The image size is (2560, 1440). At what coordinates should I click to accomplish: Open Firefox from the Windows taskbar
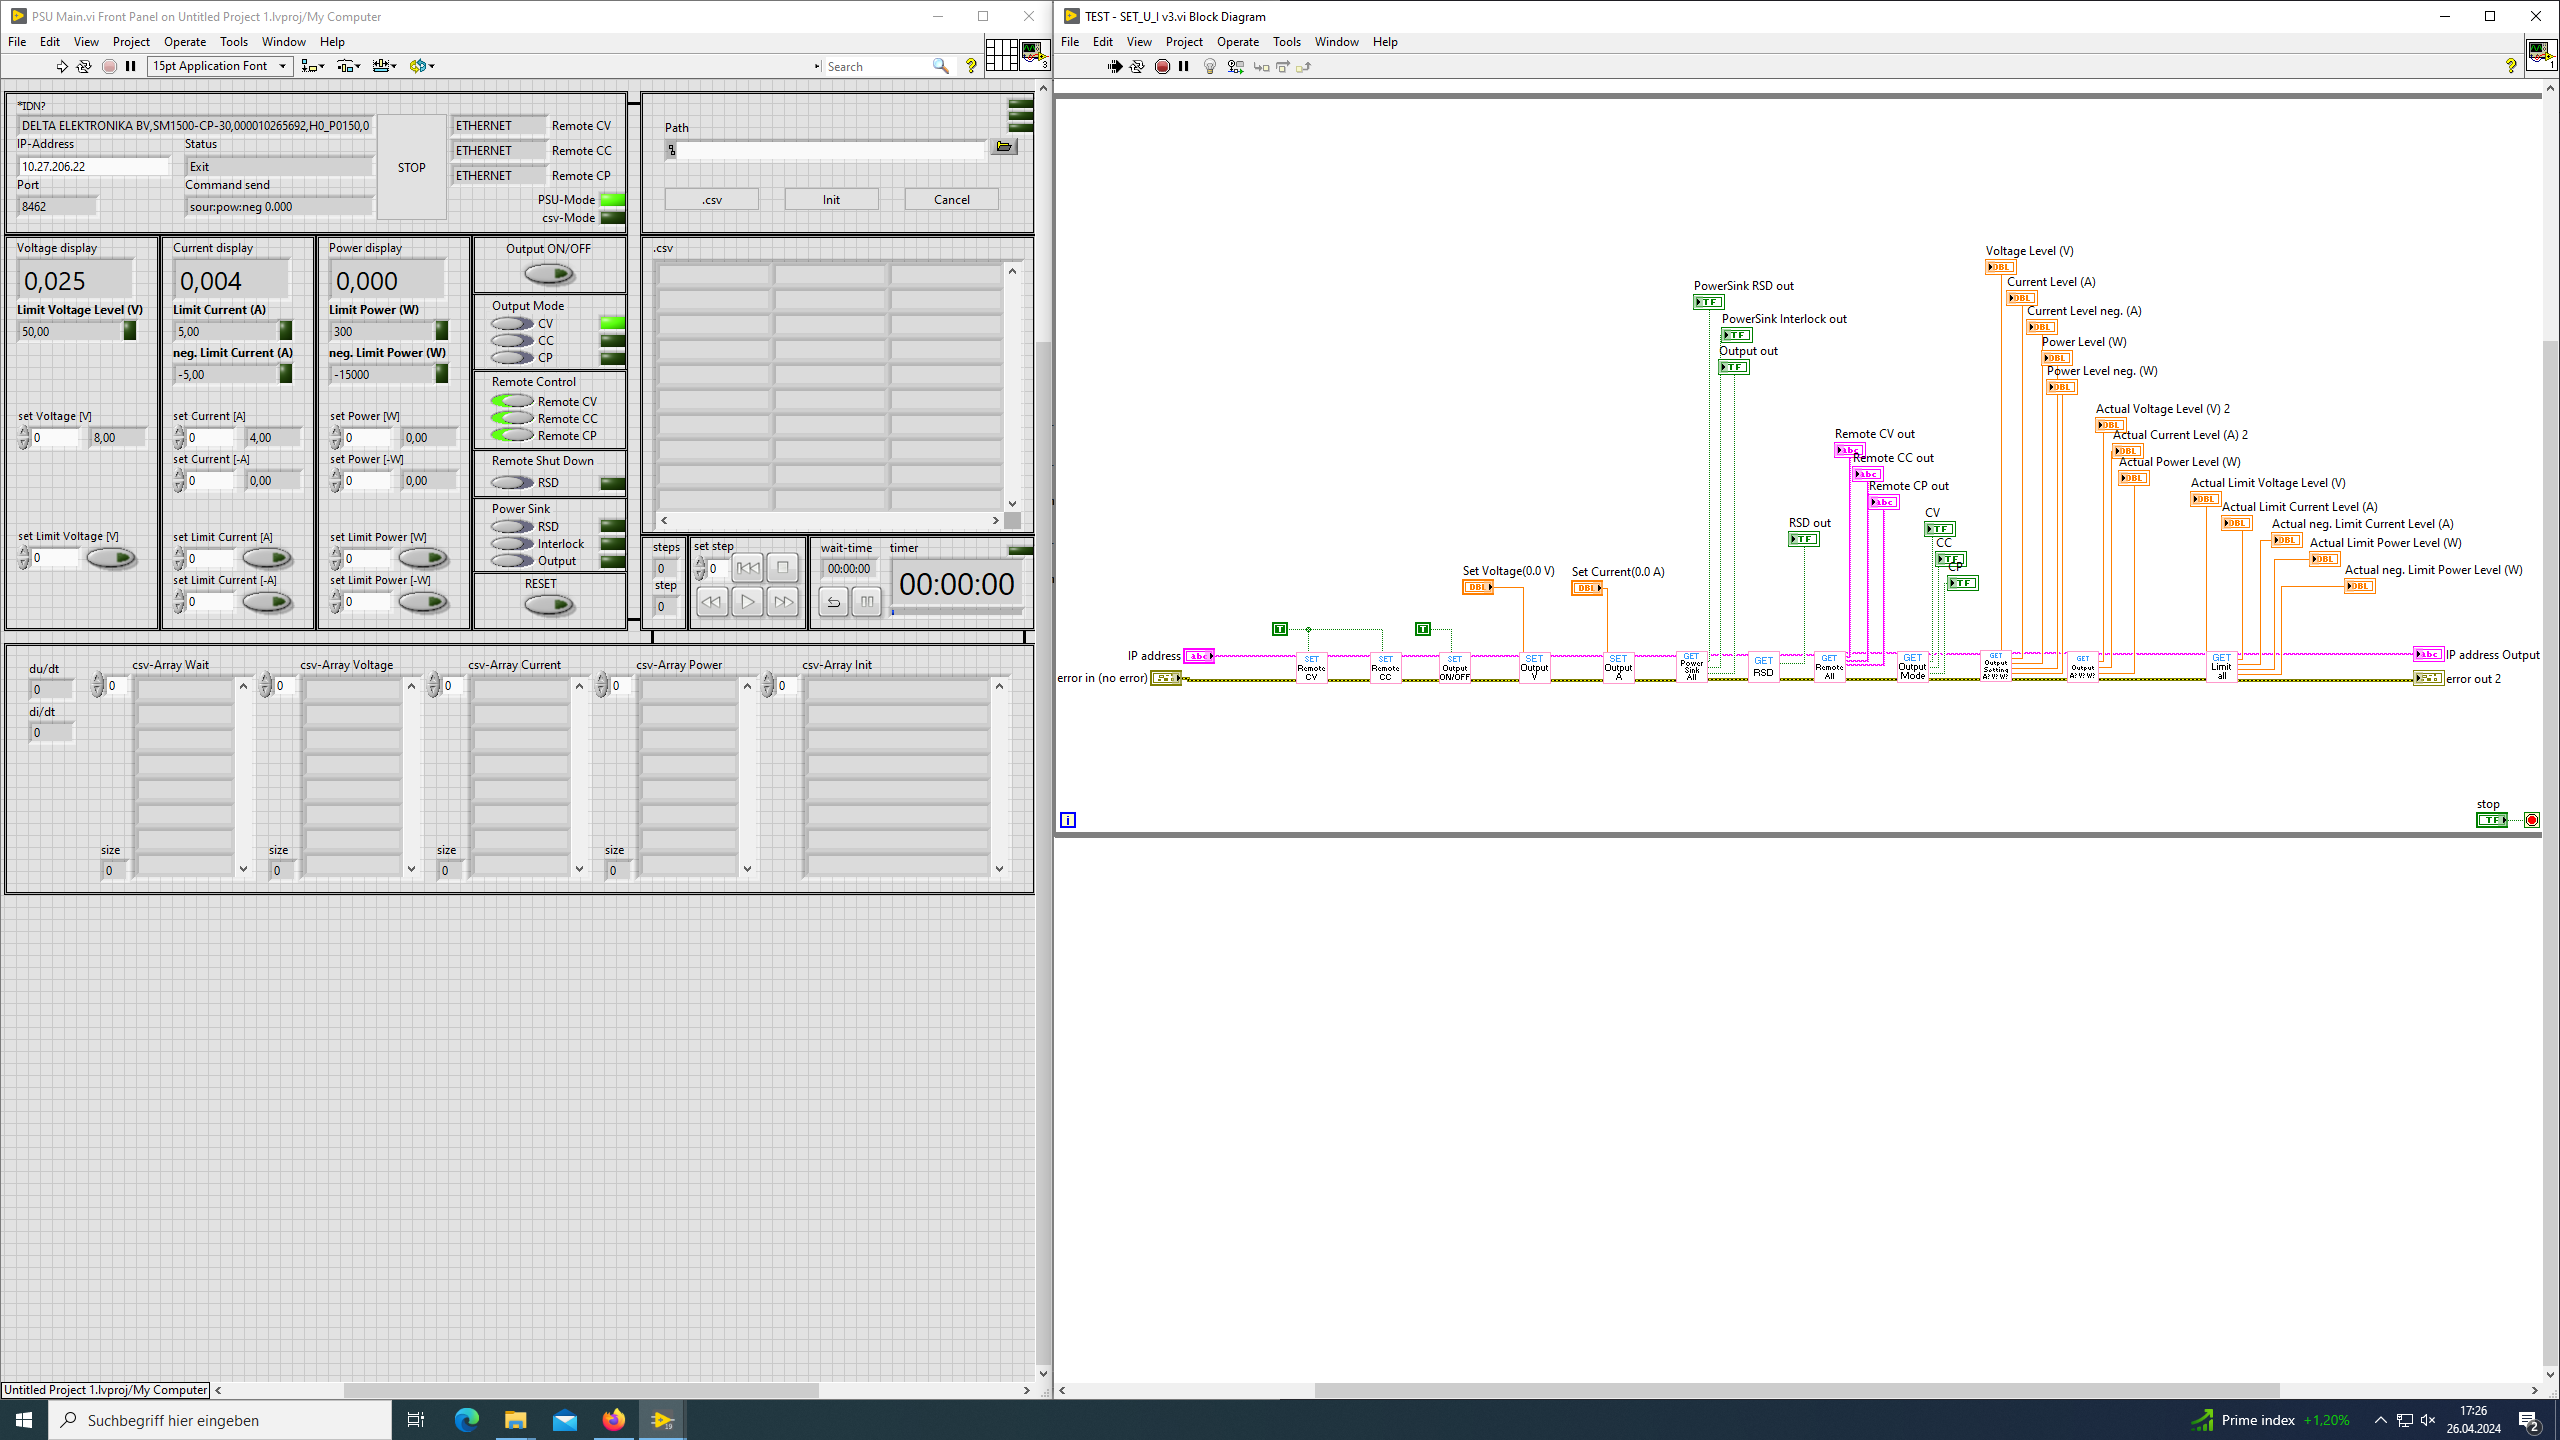(x=613, y=1420)
